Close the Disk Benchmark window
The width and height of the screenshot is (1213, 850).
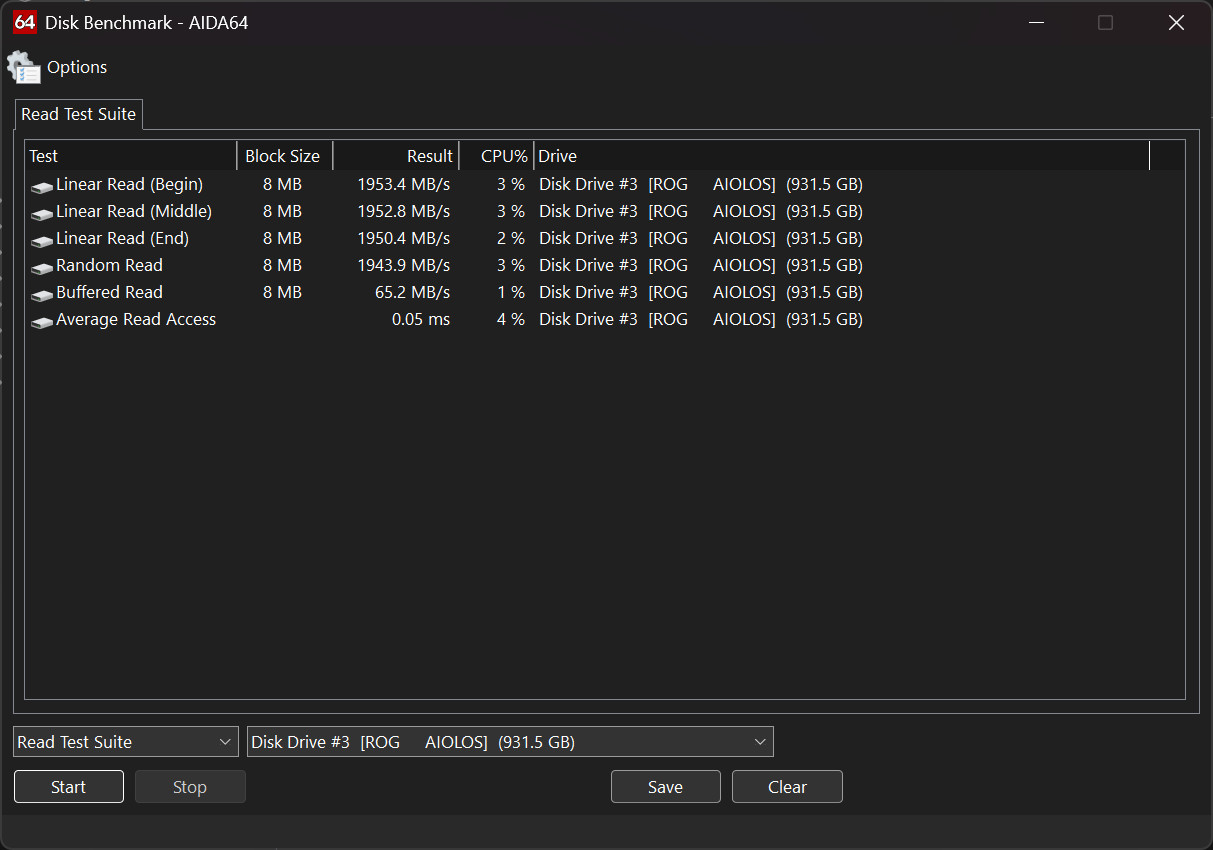coord(1176,22)
